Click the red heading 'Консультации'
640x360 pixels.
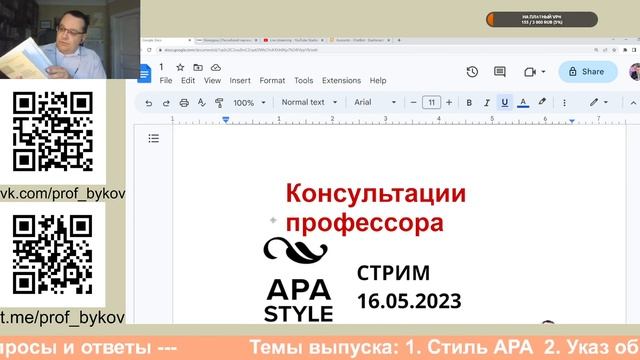376,193
